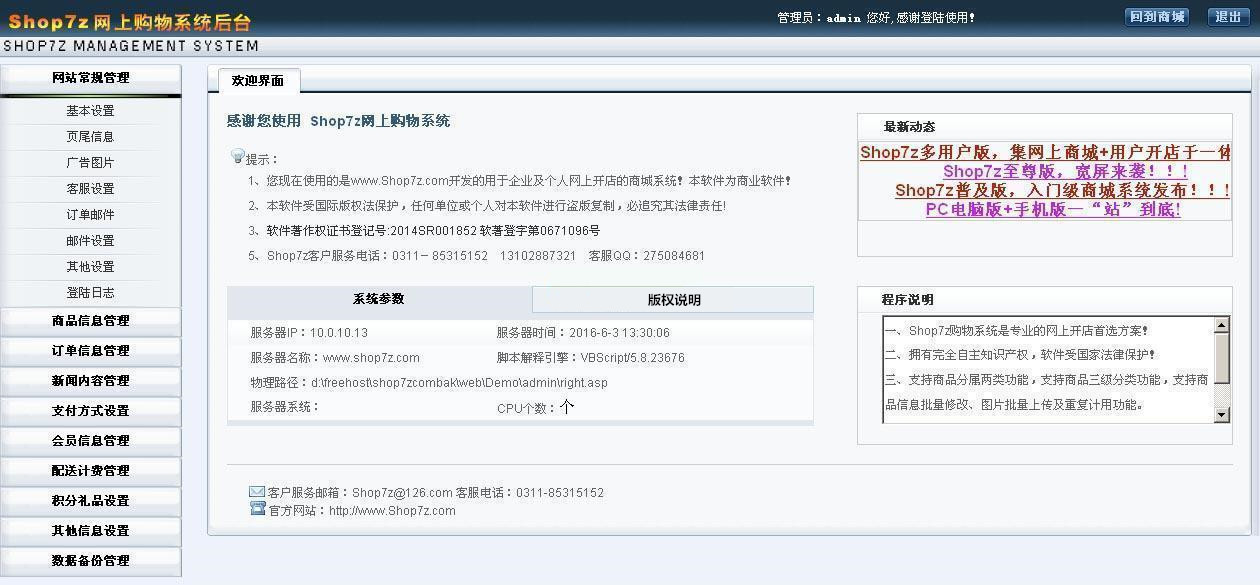Click the 最新动态 panel heading
This screenshot has width=1260, height=585.
(x=909, y=127)
